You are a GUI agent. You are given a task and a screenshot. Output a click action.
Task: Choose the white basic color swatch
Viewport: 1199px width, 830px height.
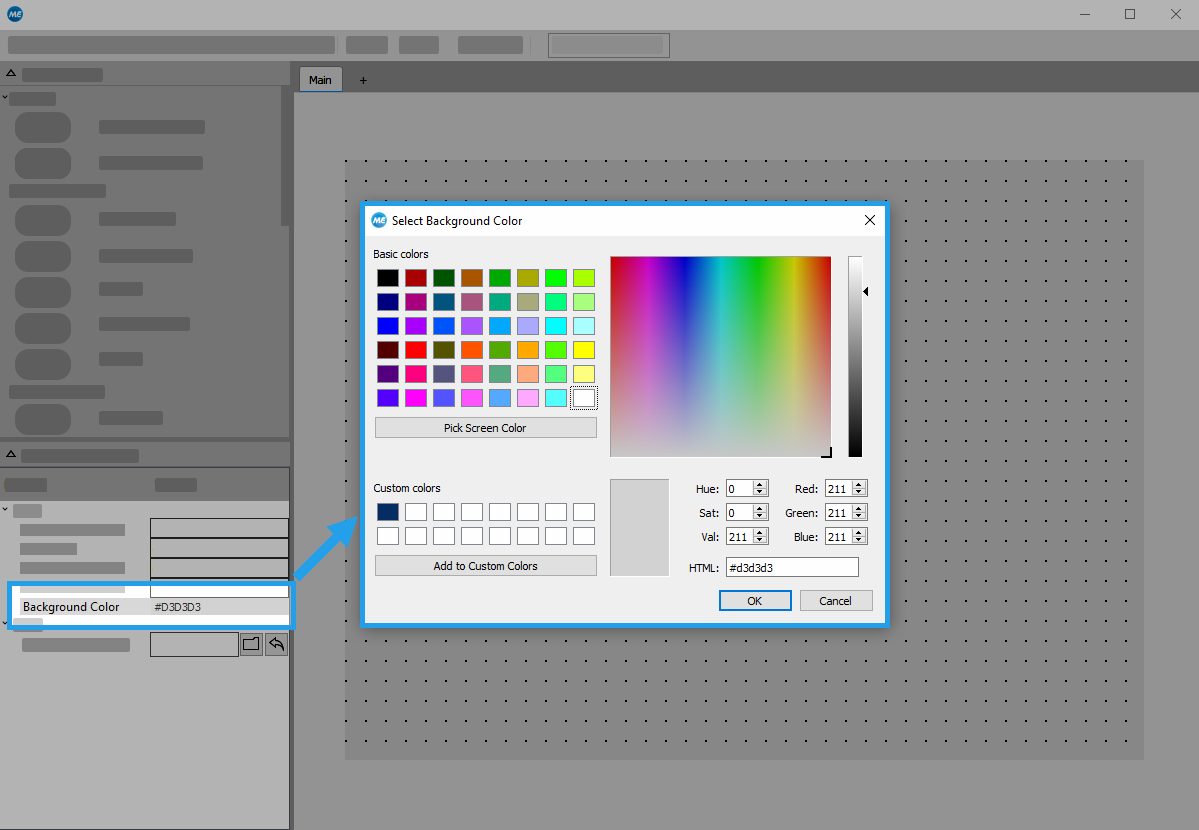584,398
